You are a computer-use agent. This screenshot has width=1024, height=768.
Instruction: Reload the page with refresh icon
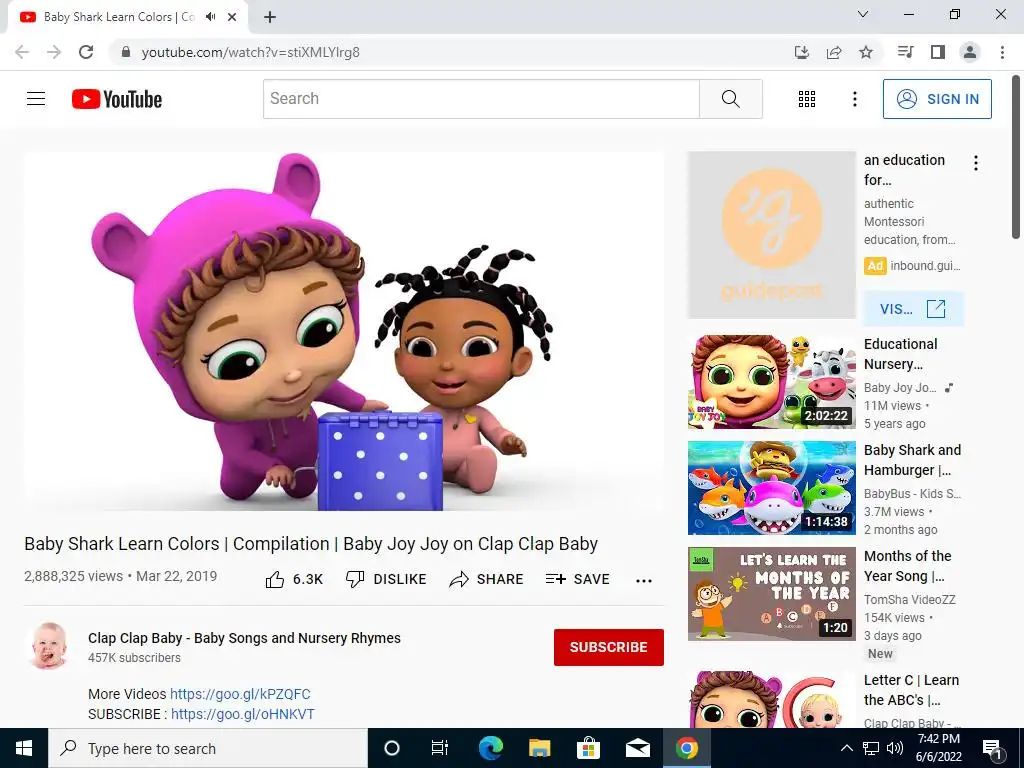coord(86,52)
